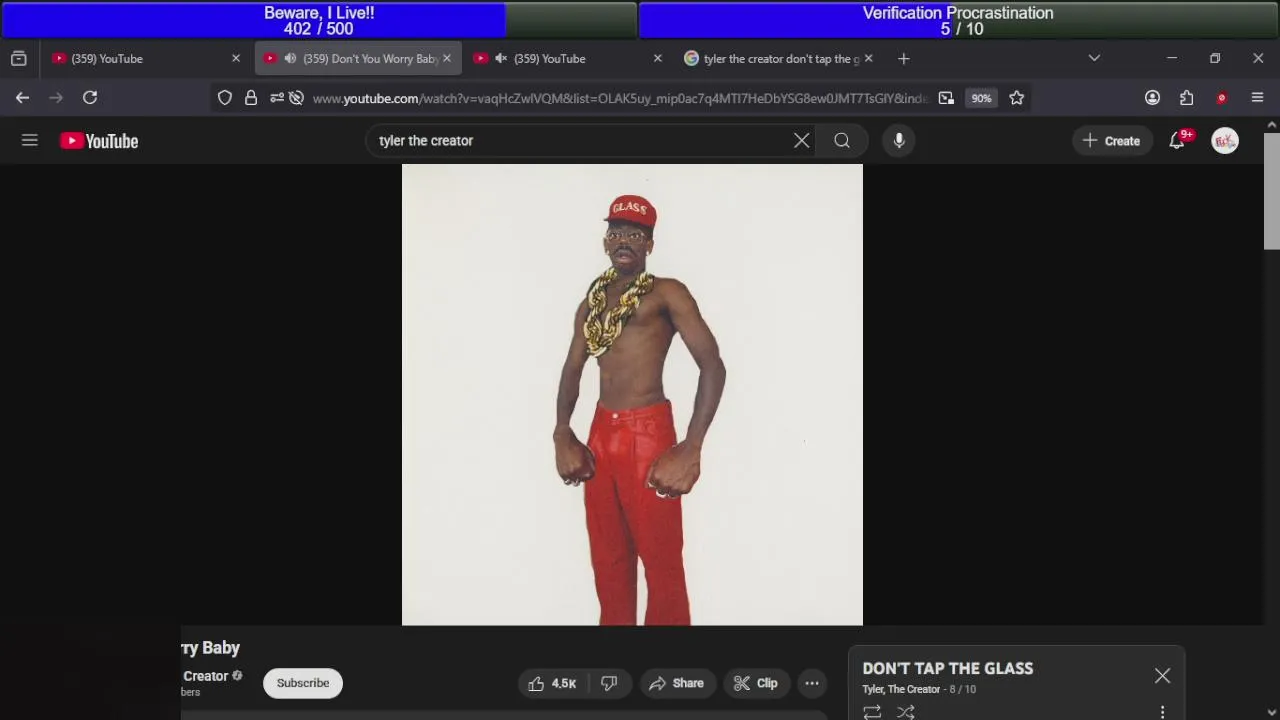Open more actions three-dot menu beside Clip
Image resolution: width=1280 pixels, height=720 pixels.
coord(812,683)
